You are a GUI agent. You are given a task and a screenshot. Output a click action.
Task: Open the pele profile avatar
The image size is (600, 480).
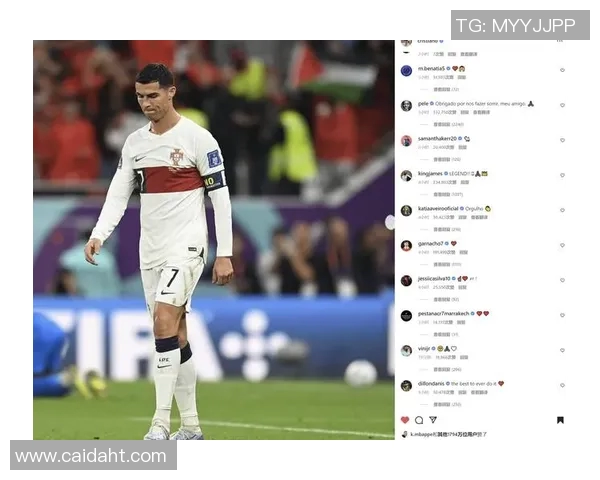[406, 106]
